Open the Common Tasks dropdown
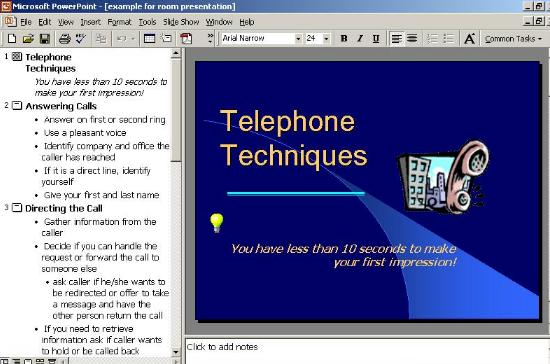This screenshot has width=550, height=364. [514, 39]
